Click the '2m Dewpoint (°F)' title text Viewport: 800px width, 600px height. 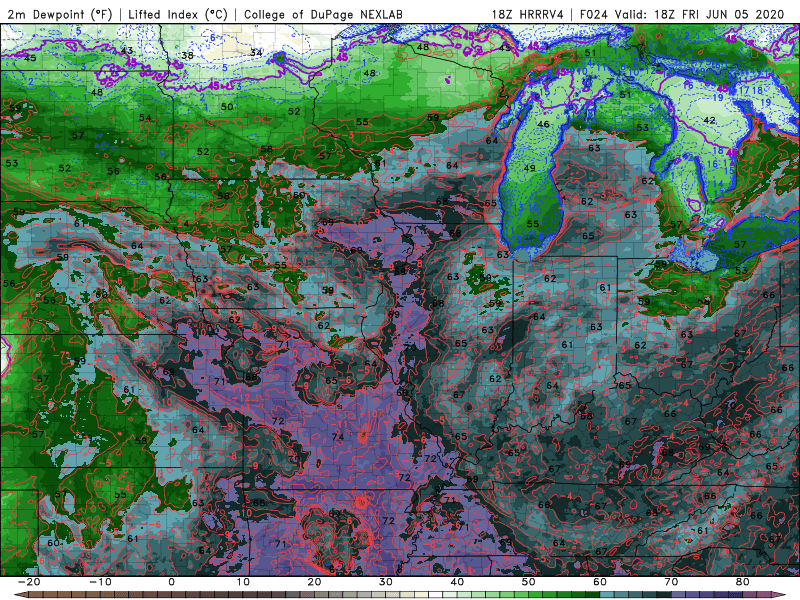(60, 15)
